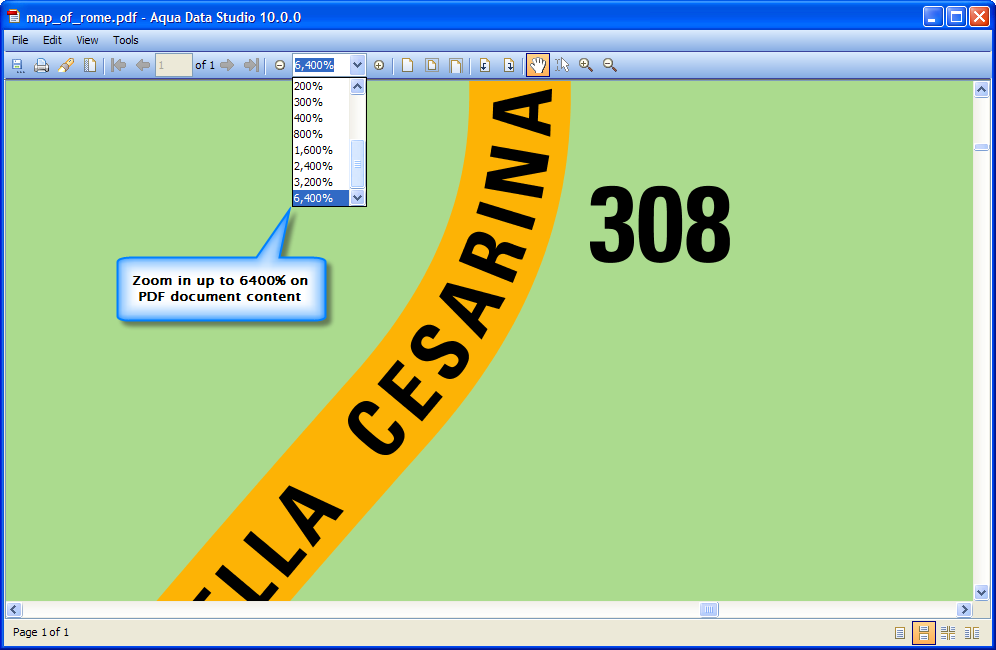Open the Tools menu
The width and height of the screenshot is (996, 650).
click(126, 40)
